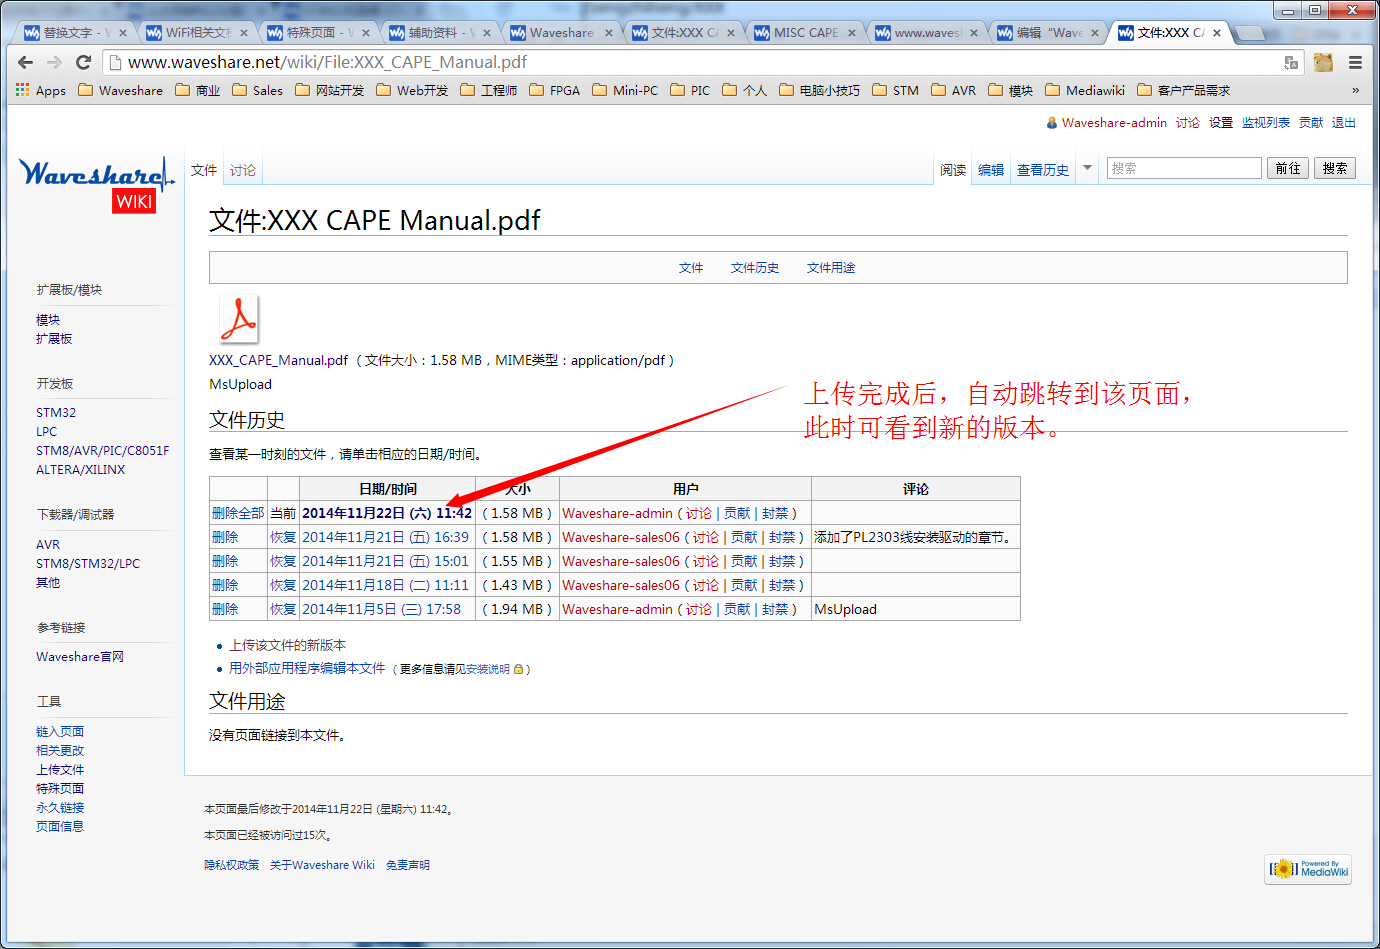Click the page info icon before the URL

pyautogui.click(x=115, y=62)
